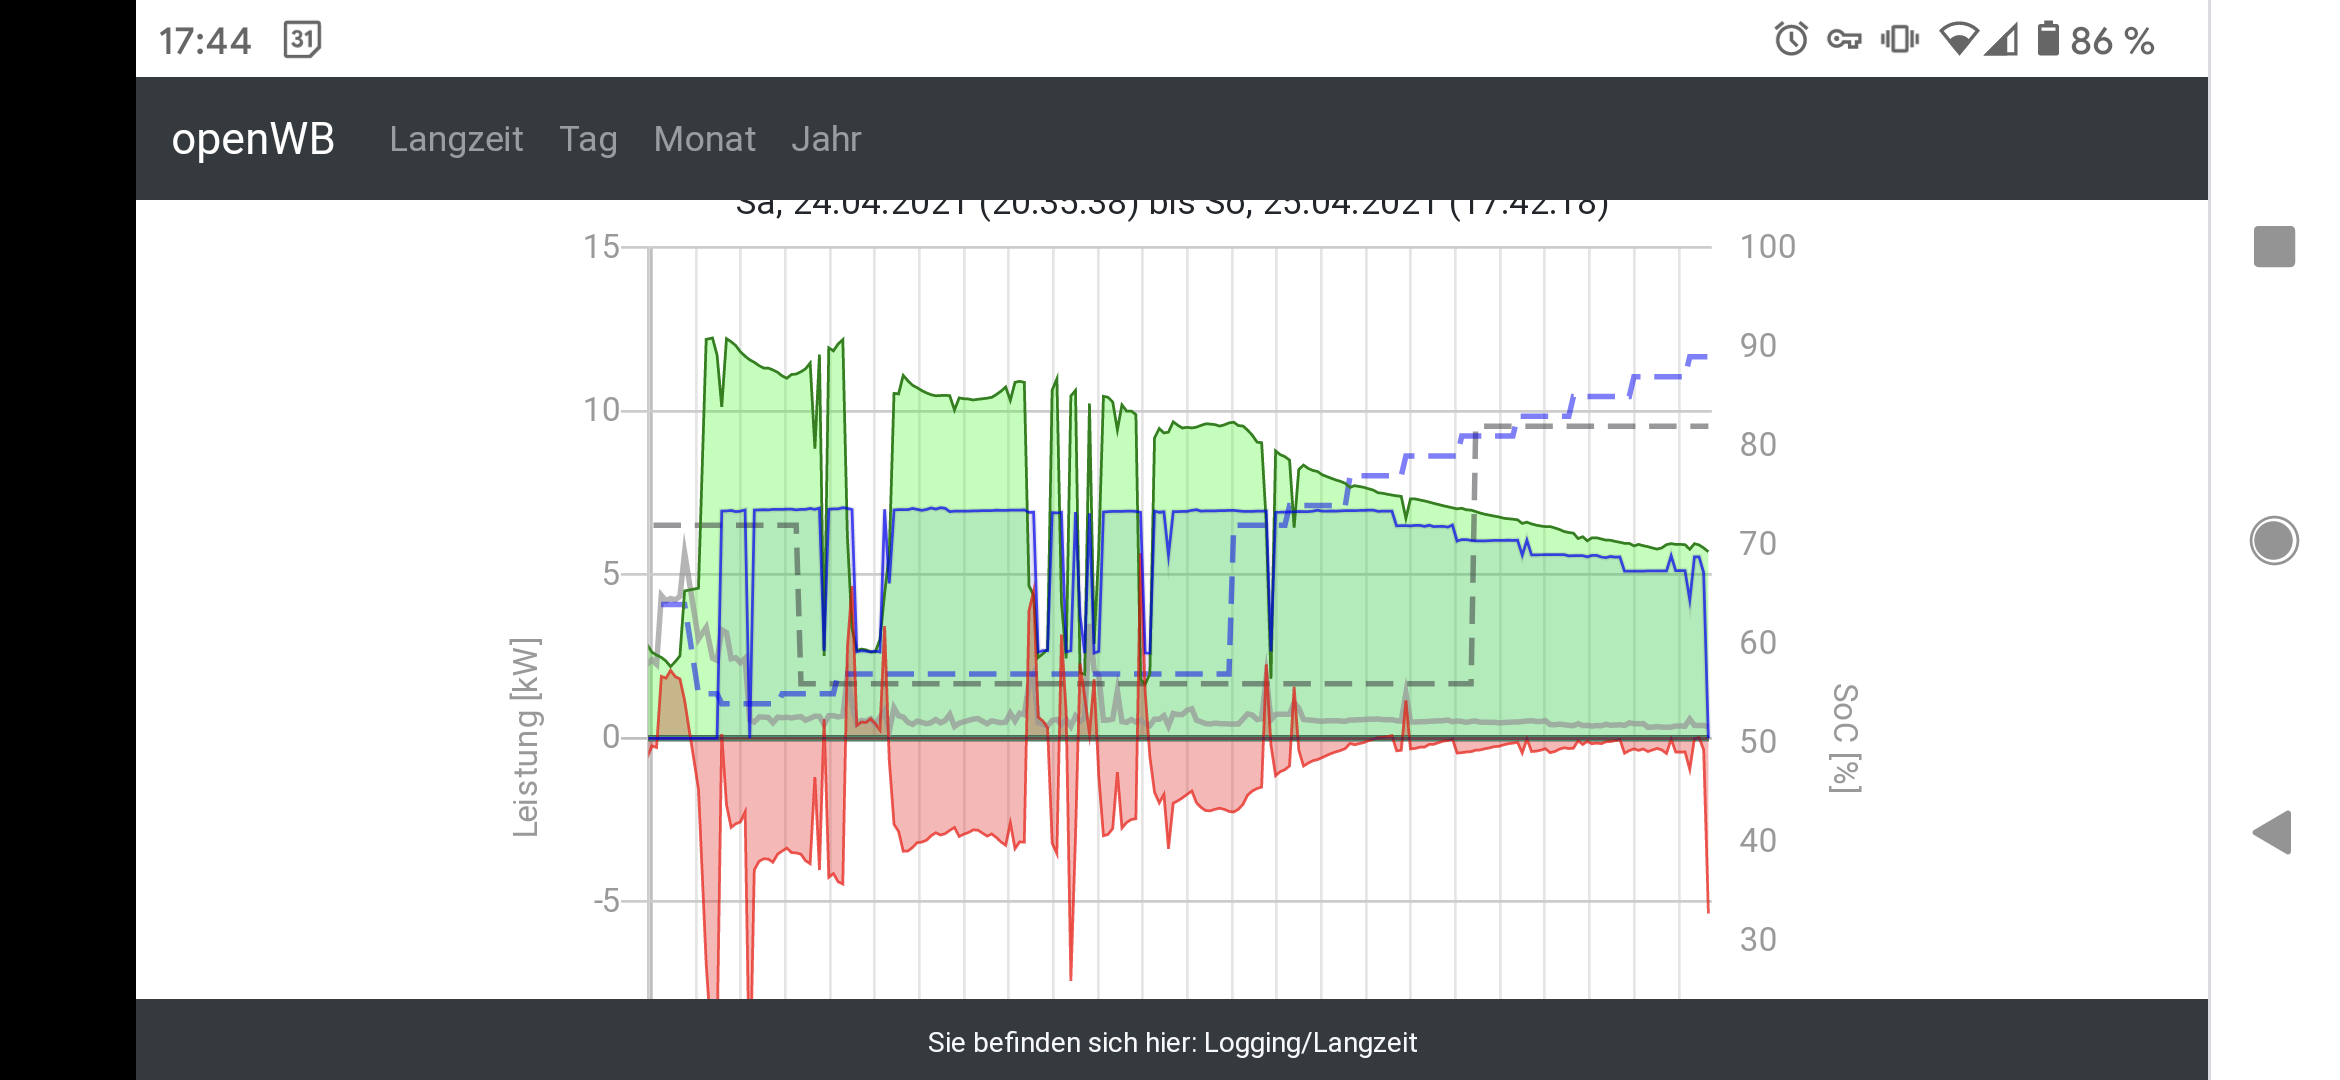
Task: Open the openWB home link
Action: pyautogui.click(x=253, y=139)
